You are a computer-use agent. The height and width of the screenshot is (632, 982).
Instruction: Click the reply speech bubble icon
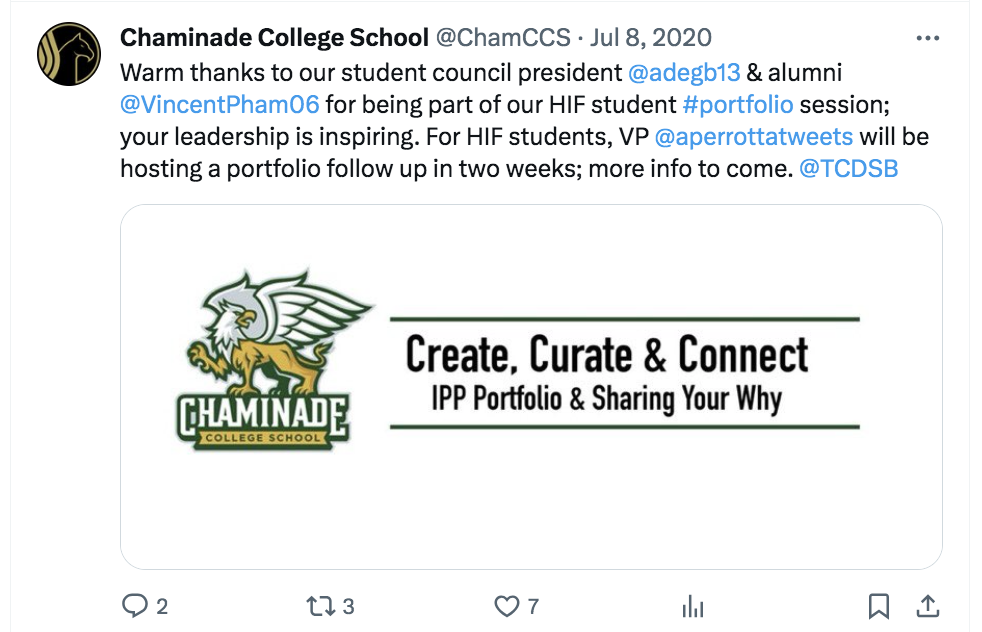tap(134, 606)
